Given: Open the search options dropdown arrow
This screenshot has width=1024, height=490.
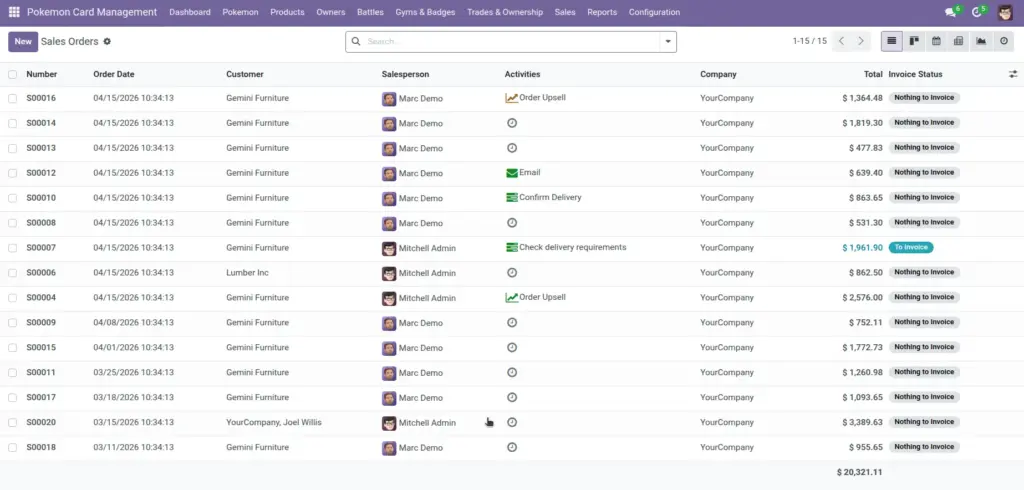Looking at the screenshot, I should 668,42.
